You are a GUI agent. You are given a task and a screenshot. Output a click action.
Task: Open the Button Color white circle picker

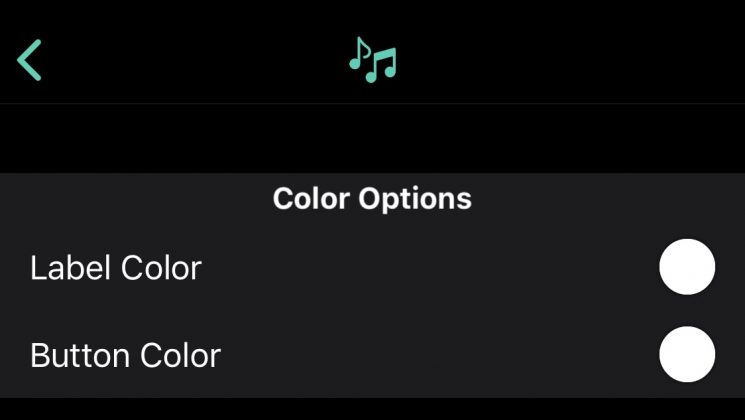click(687, 354)
